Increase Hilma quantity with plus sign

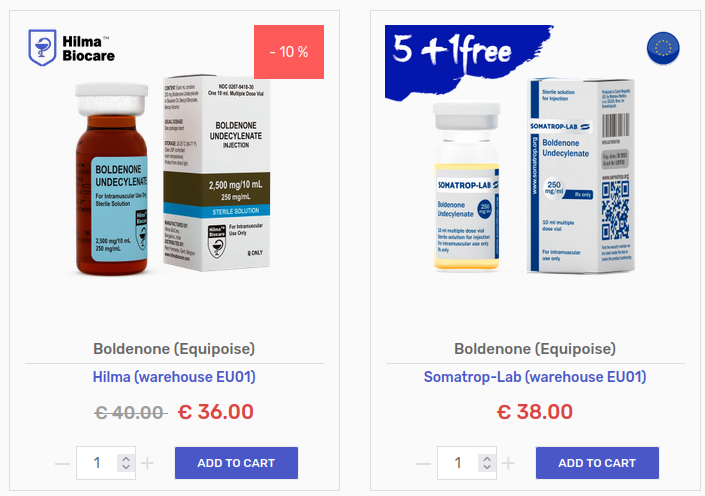[x=147, y=463]
